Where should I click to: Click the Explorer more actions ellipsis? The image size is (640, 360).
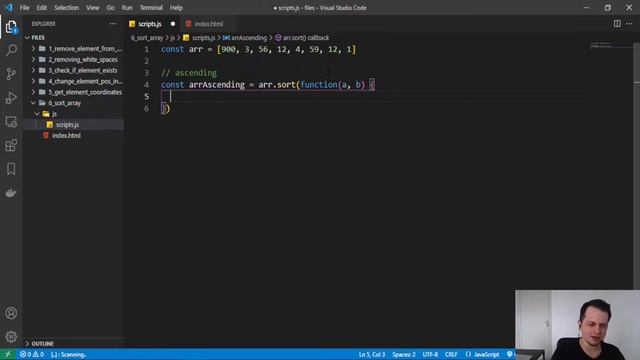coord(113,24)
